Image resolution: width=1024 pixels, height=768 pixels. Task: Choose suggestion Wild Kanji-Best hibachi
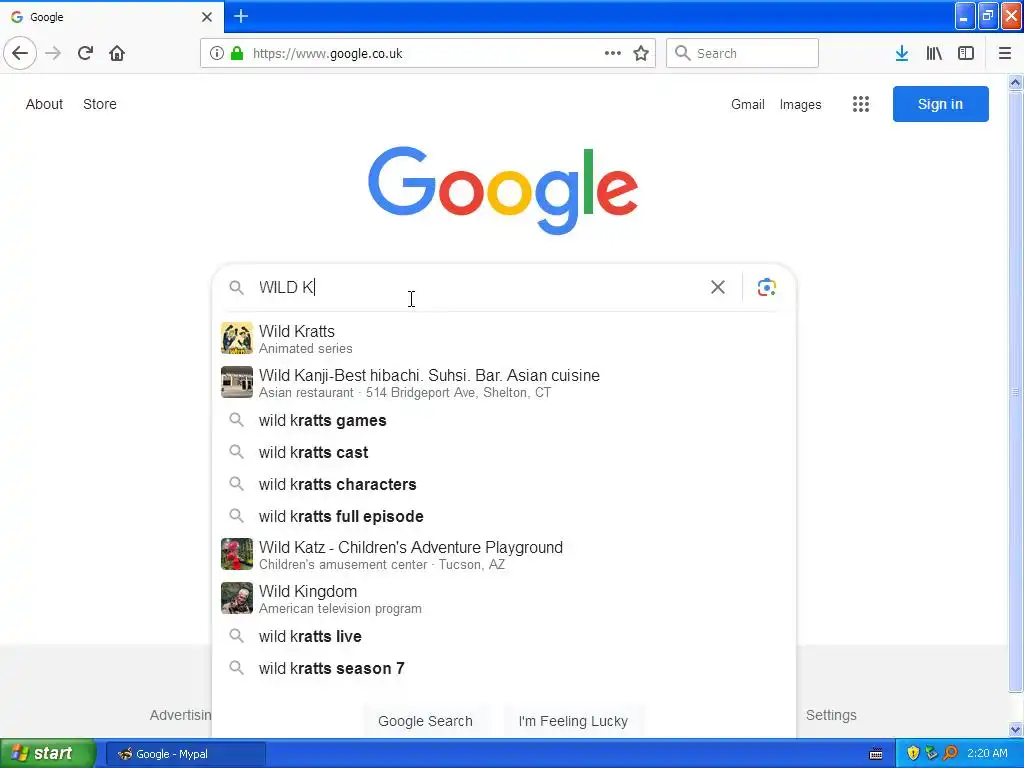click(504, 383)
